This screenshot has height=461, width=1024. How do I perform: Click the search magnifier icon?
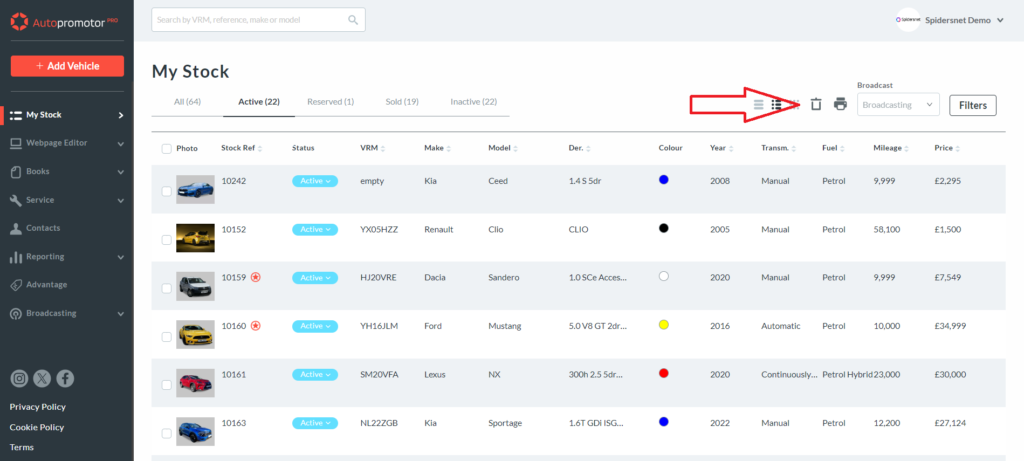coord(353,20)
